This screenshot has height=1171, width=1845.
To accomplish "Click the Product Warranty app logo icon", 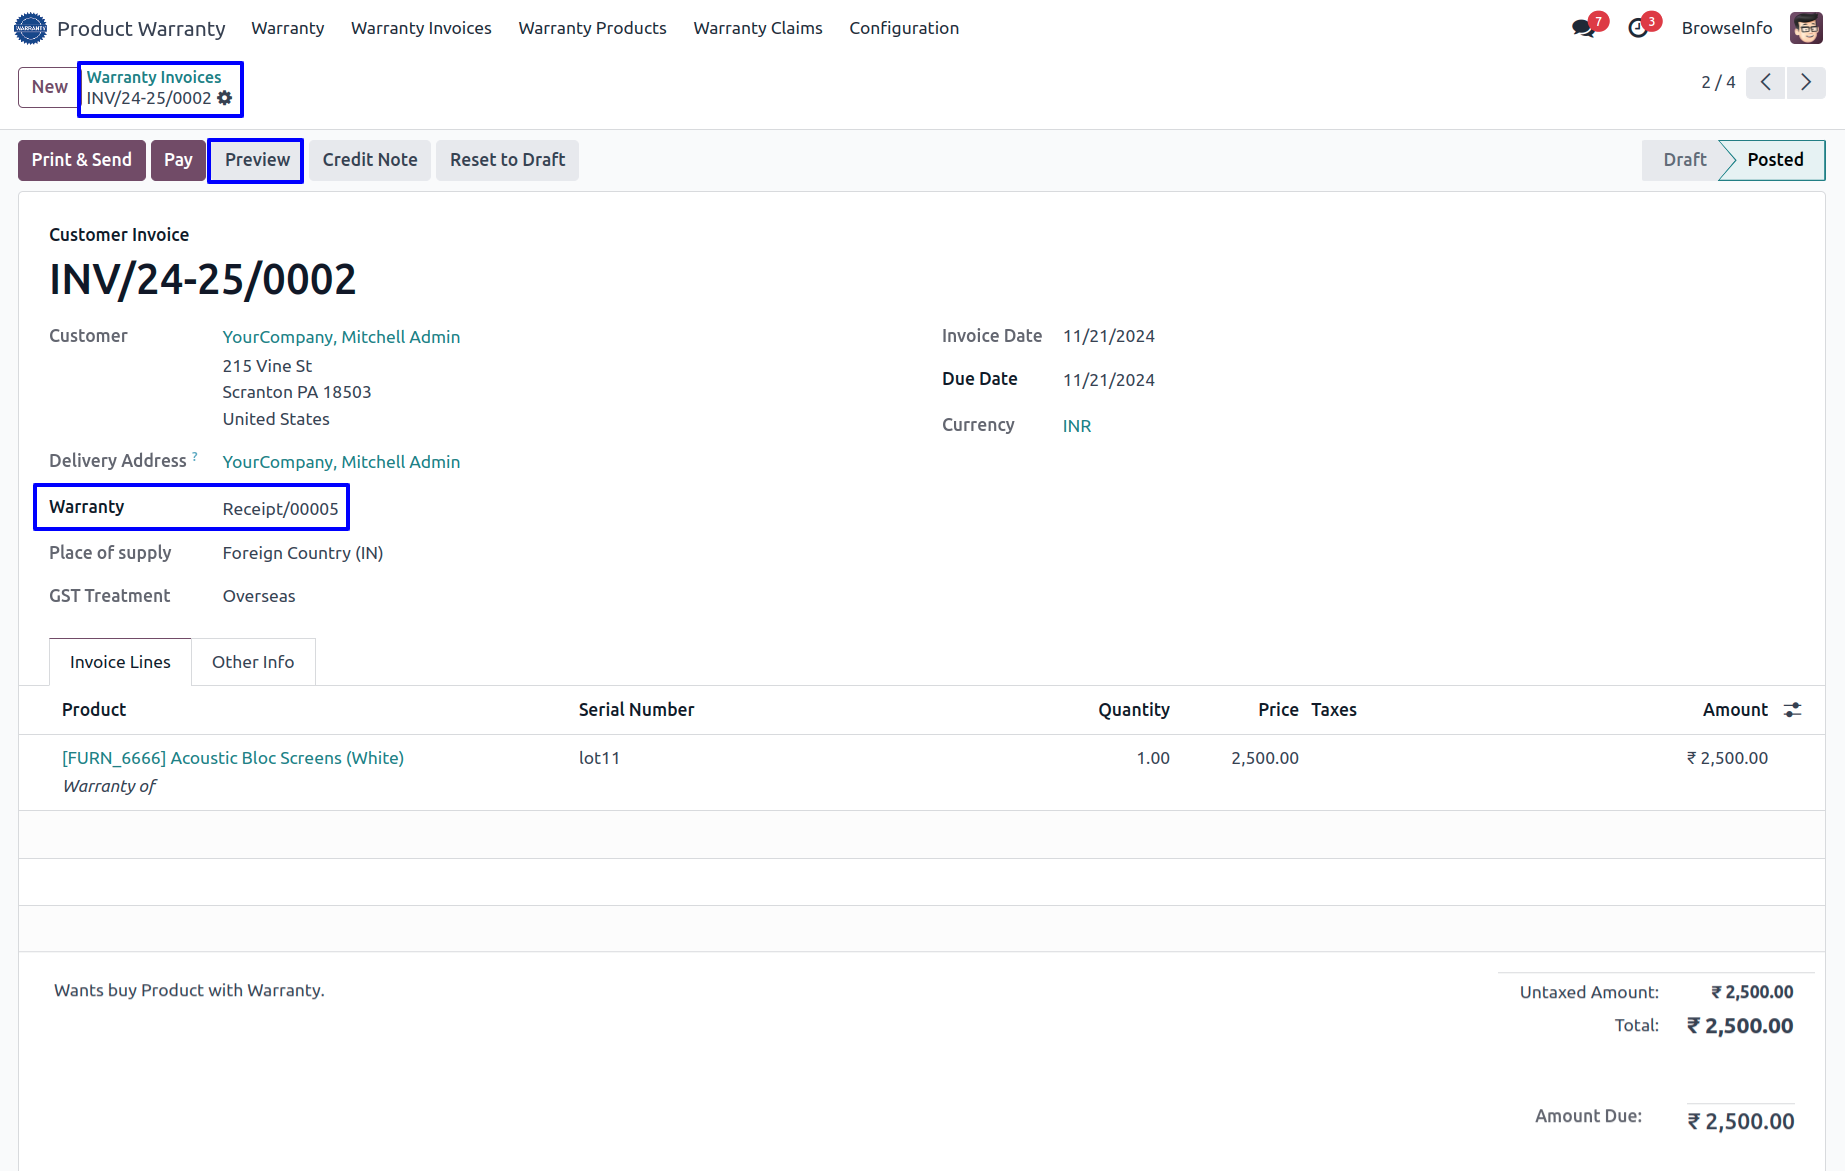I will click(x=30, y=28).
